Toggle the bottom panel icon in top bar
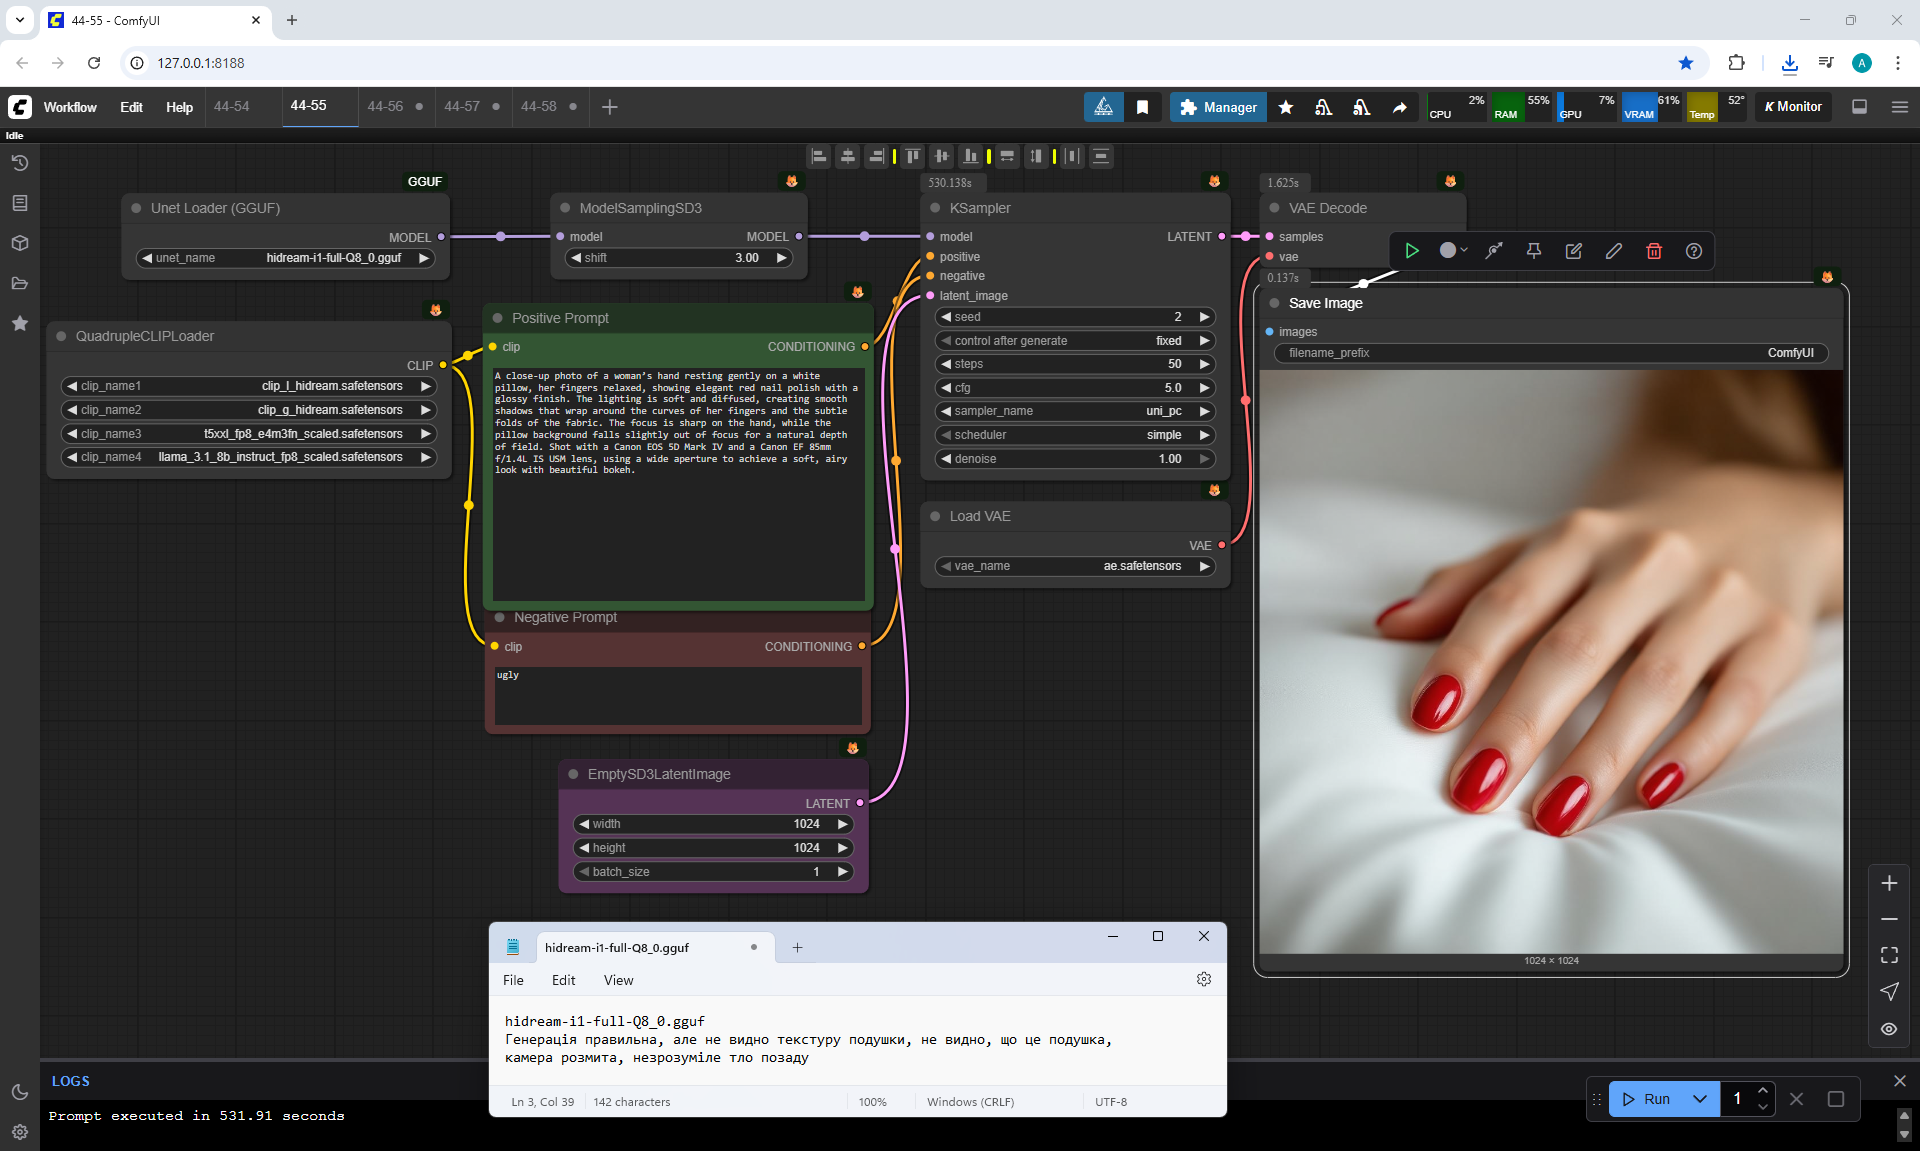 (x=1859, y=107)
